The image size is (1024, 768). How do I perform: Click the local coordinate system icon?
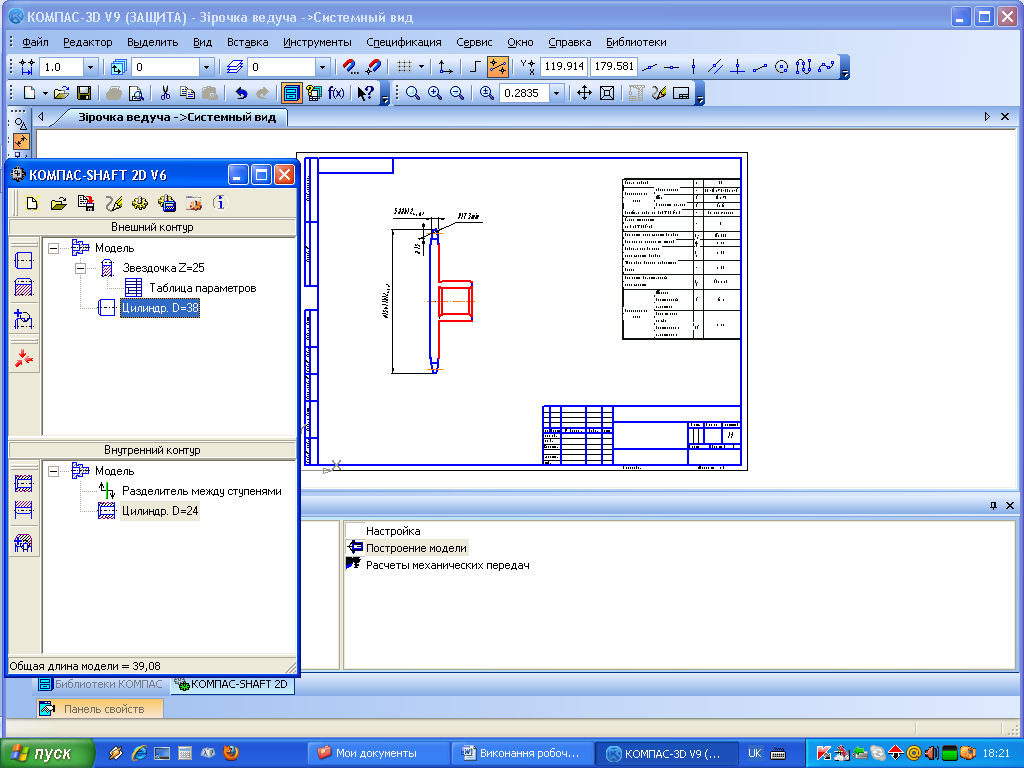(445, 67)
